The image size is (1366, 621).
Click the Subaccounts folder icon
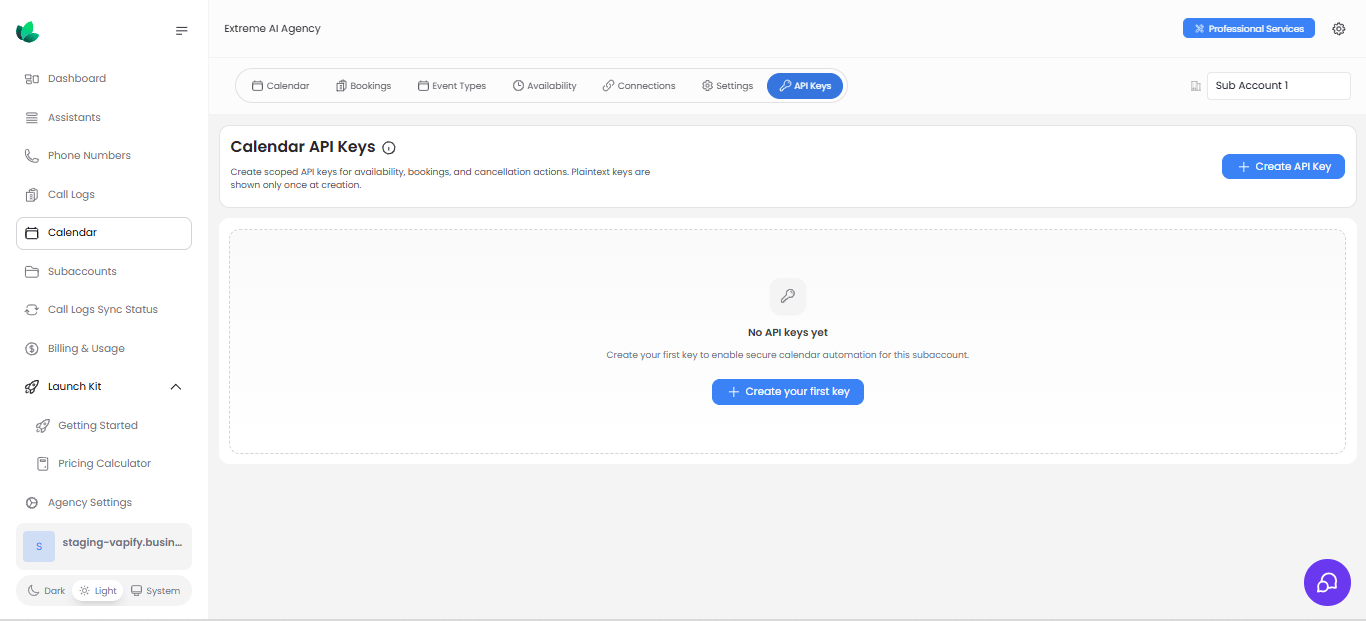(32, 272)
